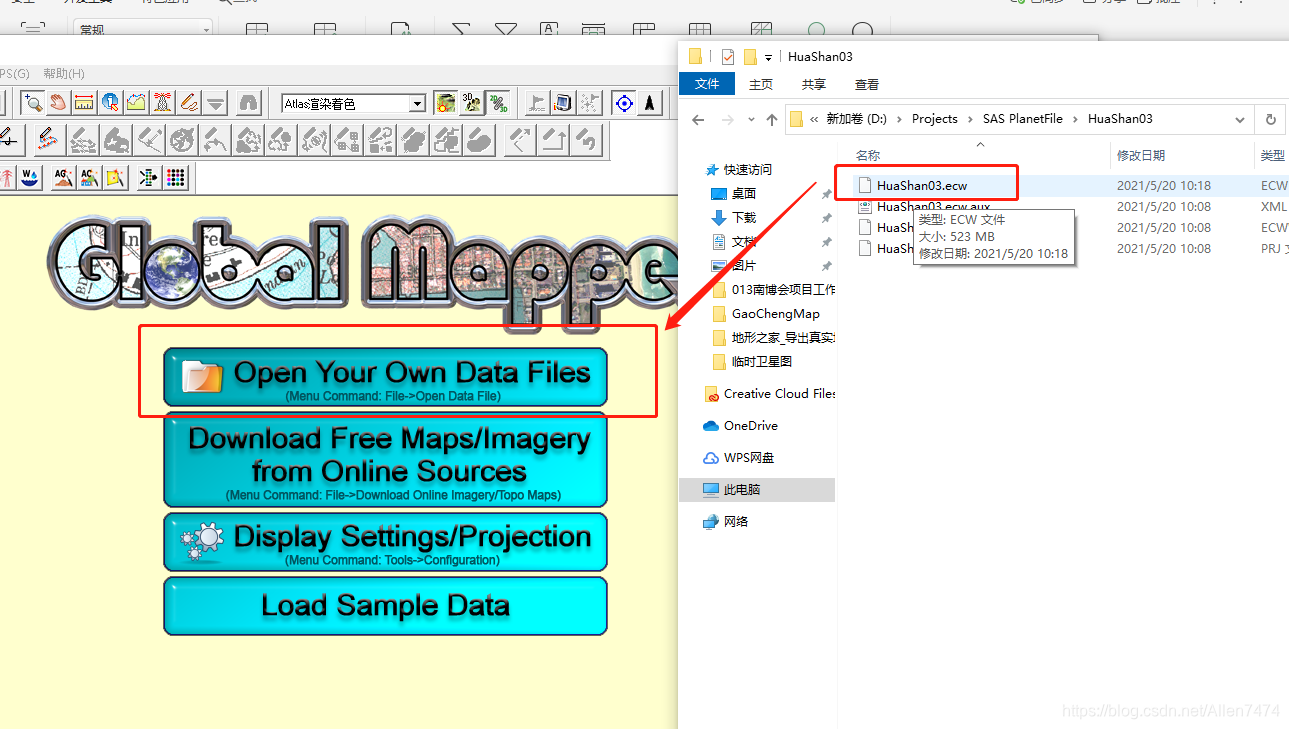This screenshot has height=729, width=1289.
Task: Click the black north arrow icon
Action: pyautogui.click(x=650, y=103)
